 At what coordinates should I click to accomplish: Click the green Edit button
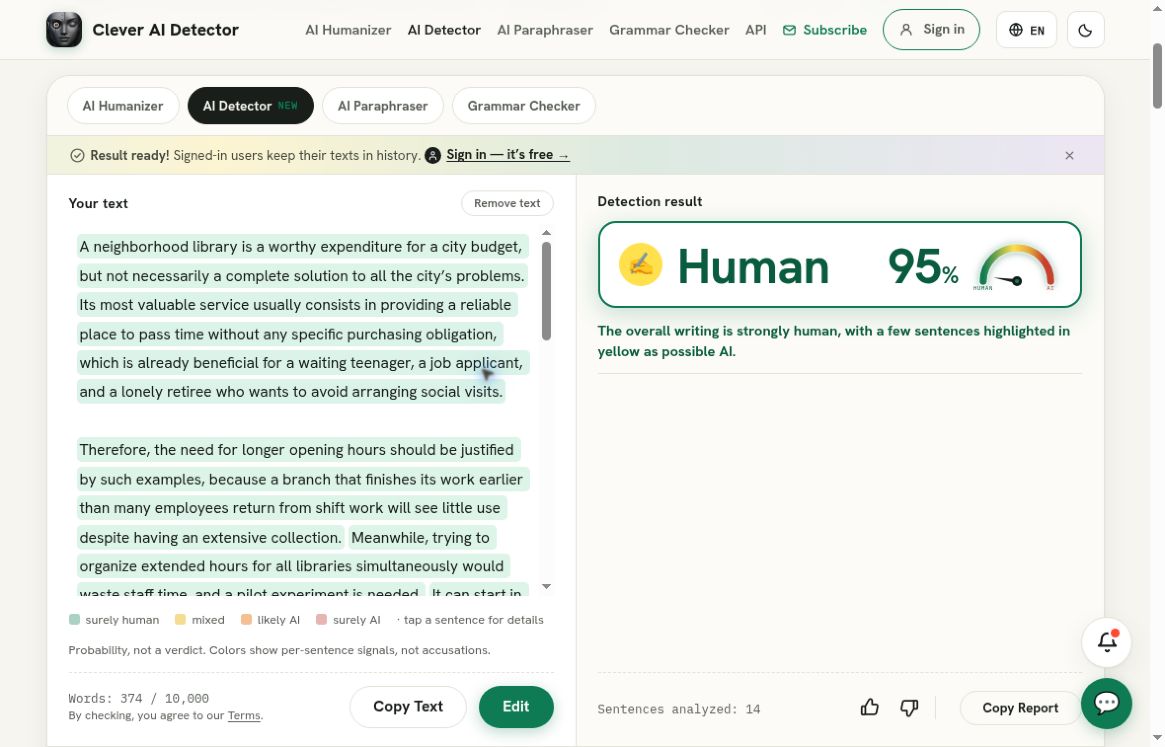tap(516, 707)
